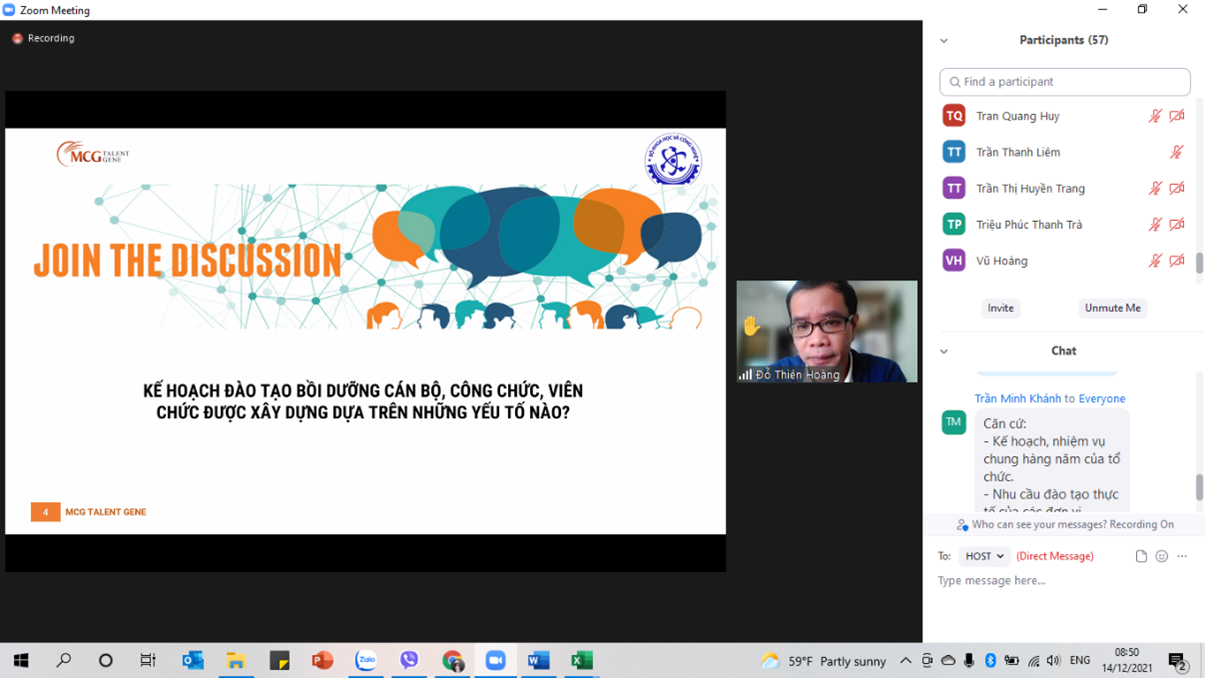Collapse the Chat panel

click(944, 351)
